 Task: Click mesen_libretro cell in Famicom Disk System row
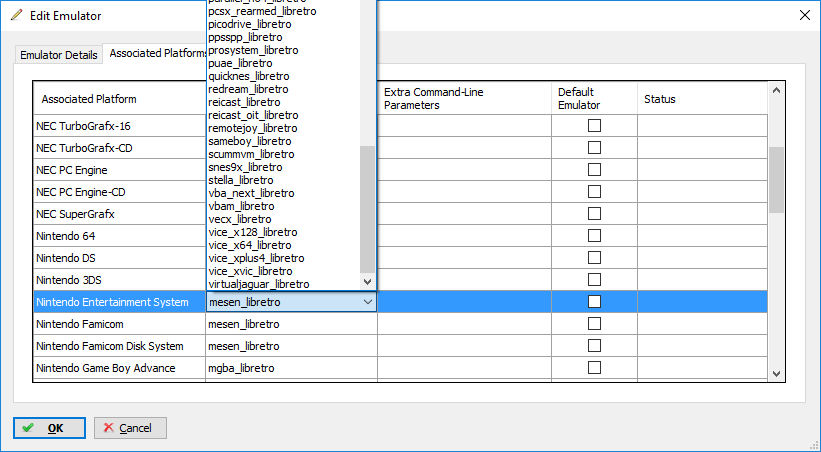click(x=291, y=346)
